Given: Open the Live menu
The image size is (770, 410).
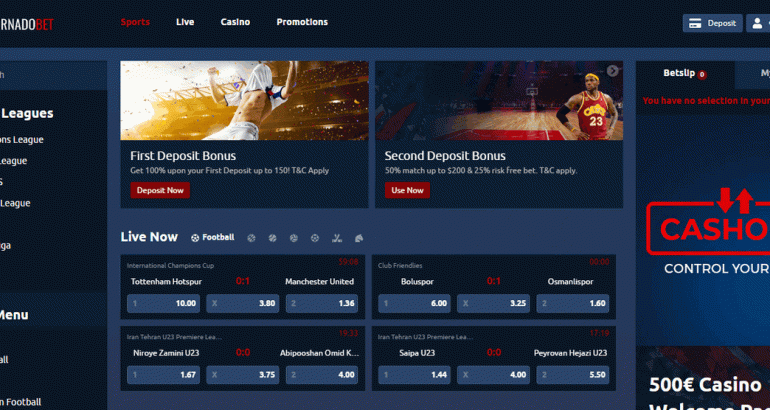Looking at the screenshot, I should 185,22.
